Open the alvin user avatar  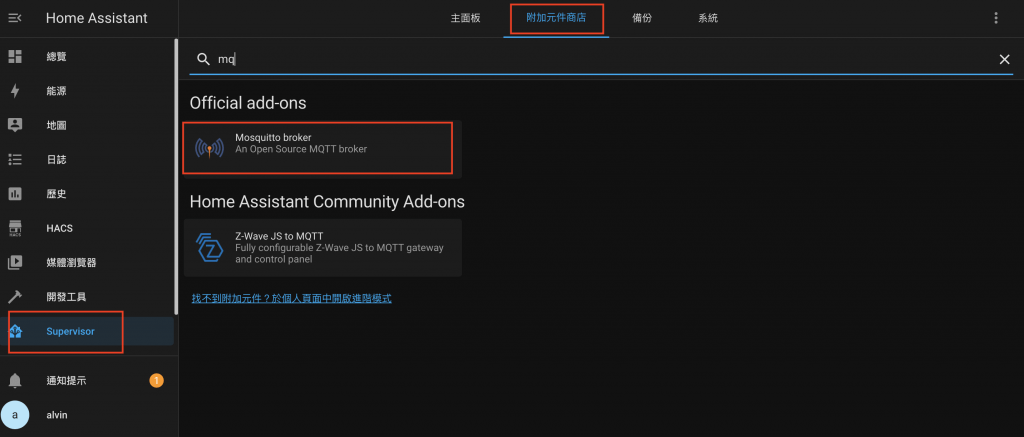[15, 415]
